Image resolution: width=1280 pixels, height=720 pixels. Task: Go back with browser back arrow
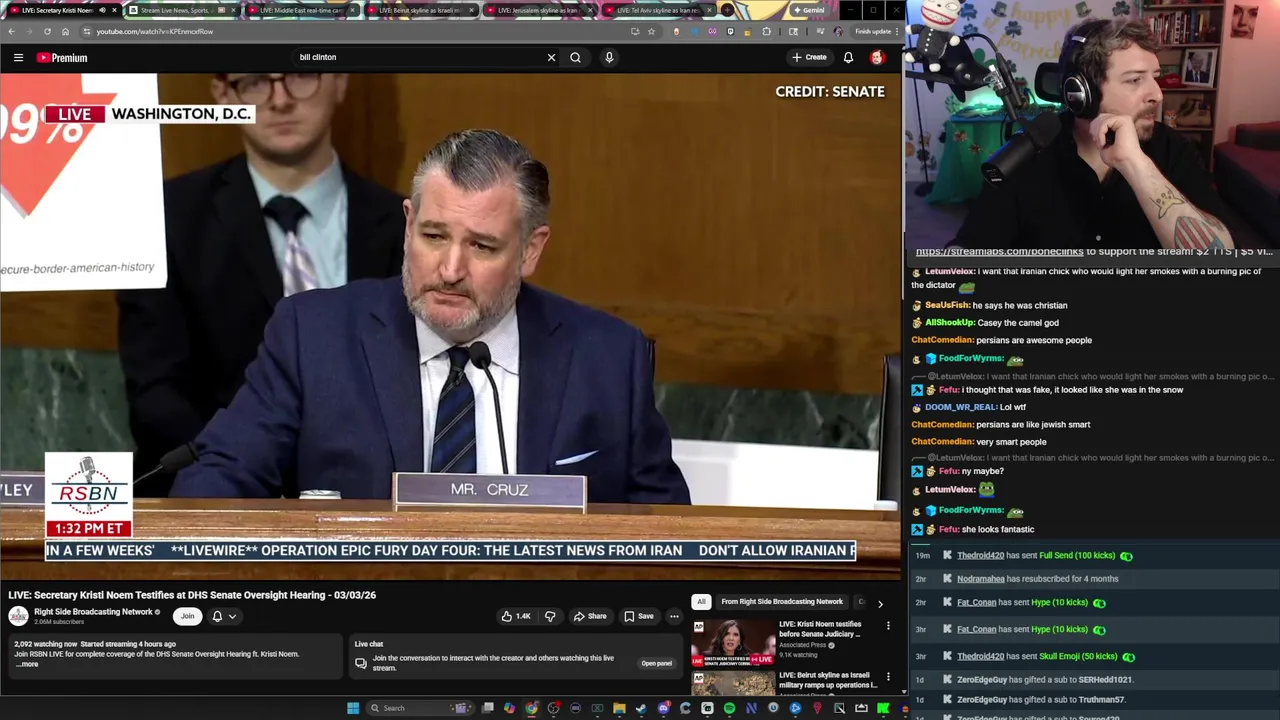coord(12,31)
